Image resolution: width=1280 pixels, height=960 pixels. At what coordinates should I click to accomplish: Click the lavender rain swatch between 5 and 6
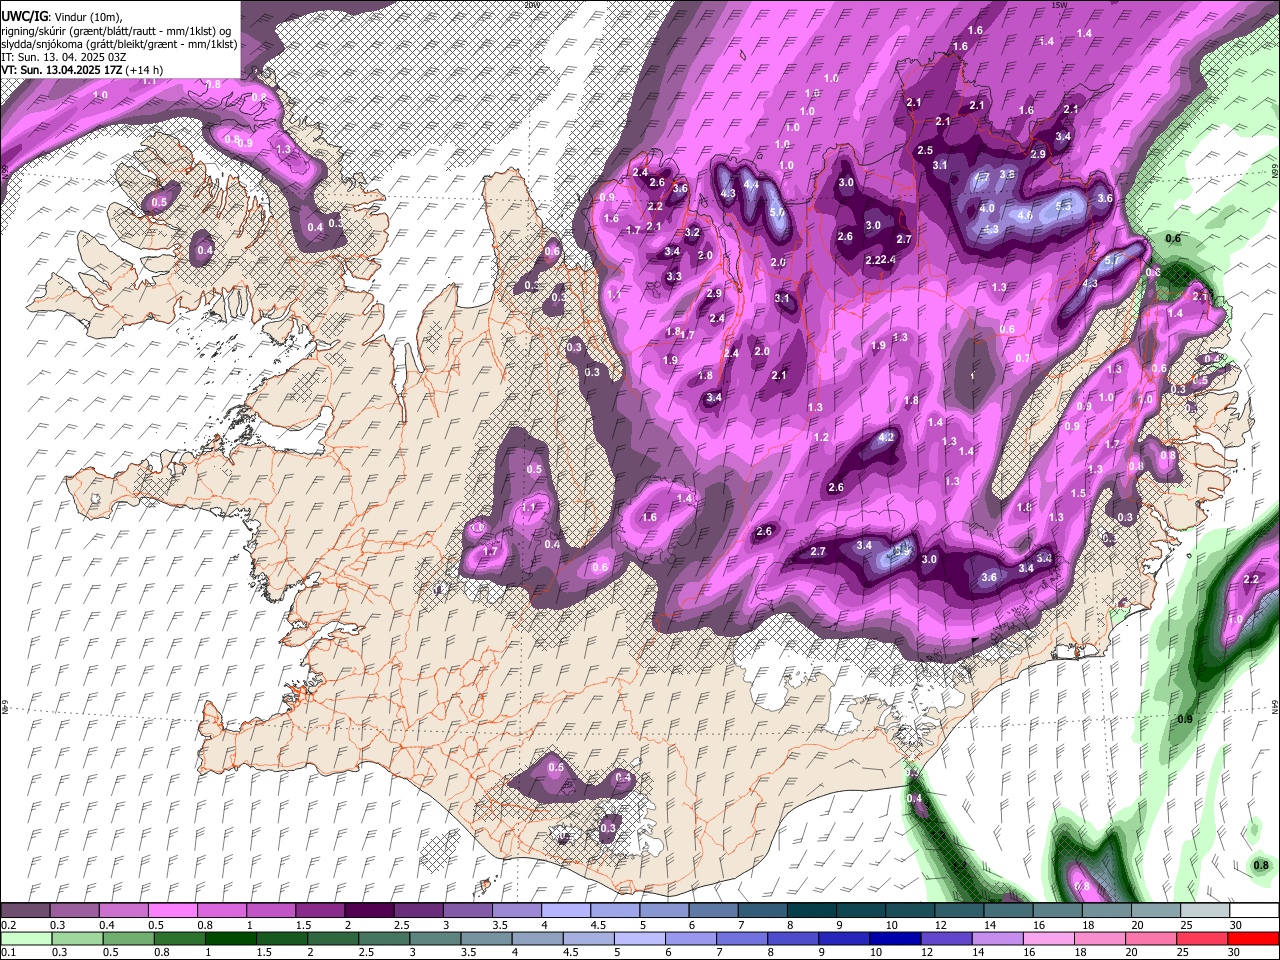pyautogui.click(x=639, y=938)
